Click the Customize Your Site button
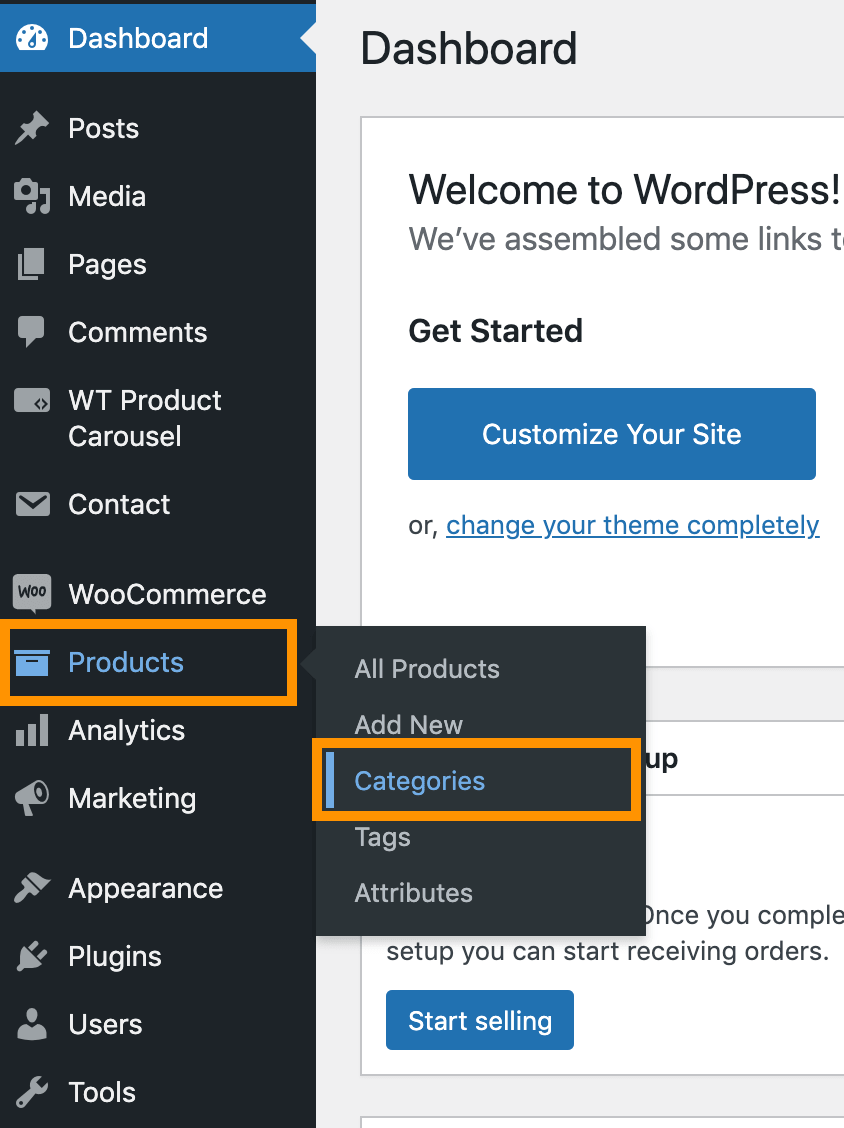Screen dimensions: 844x1128 pyautogui.click(x=612, y=434)
